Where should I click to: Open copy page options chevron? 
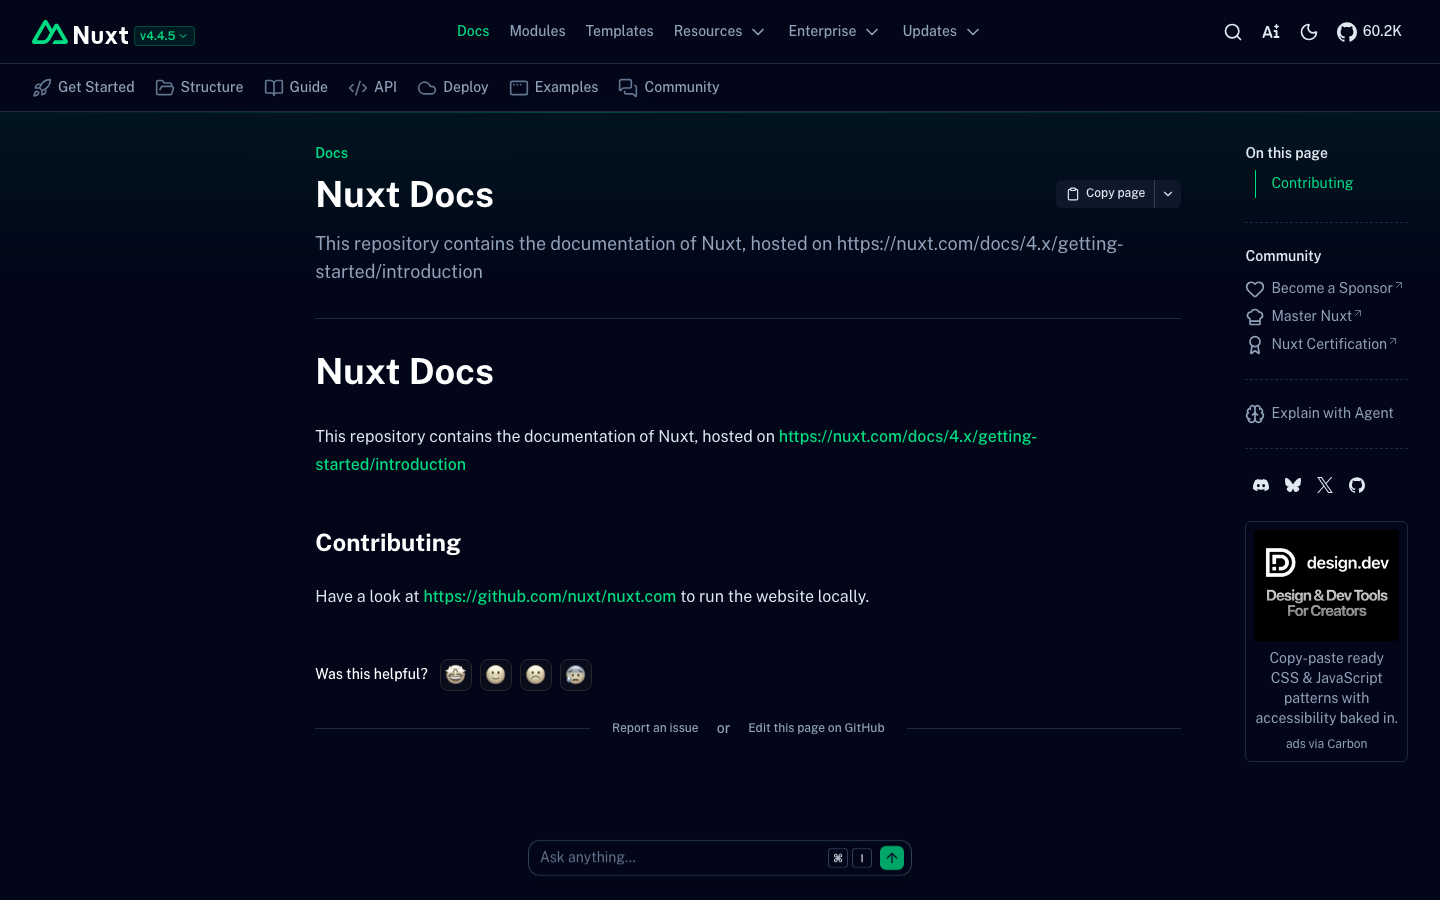1168,194
